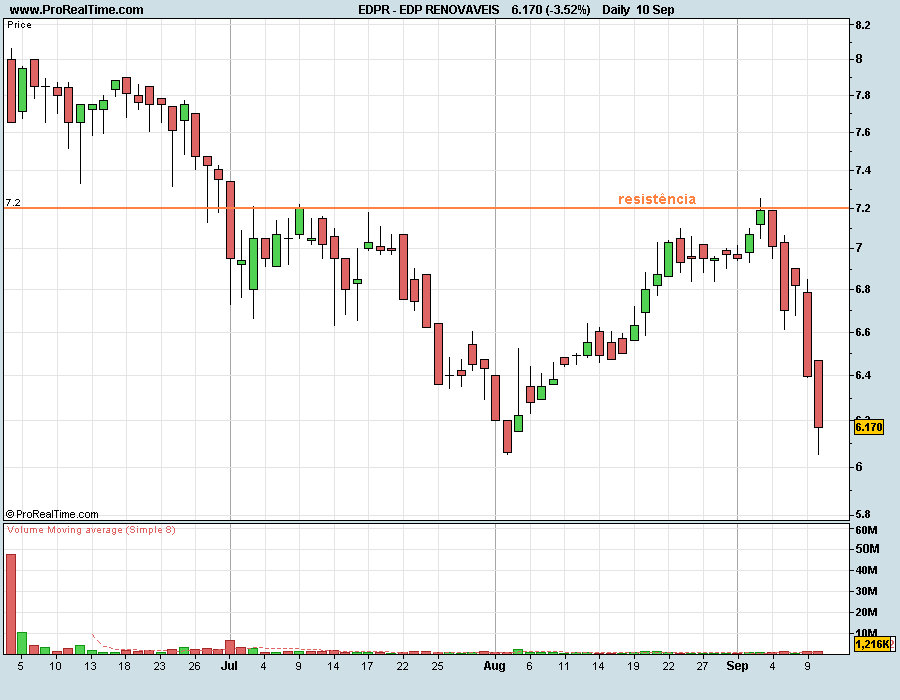The width and height of the screenshot is (900, 700).
Task: Click the 5.8 price axis label
Action: (863, 514)
